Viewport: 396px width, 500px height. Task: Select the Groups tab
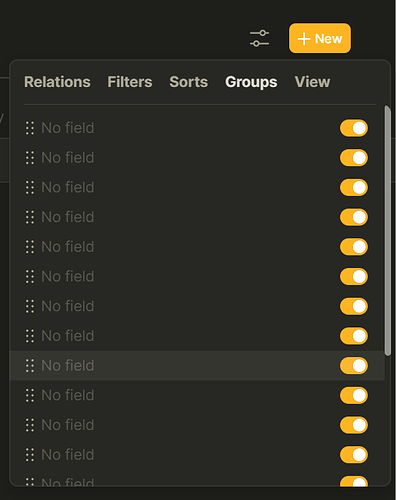coord(251,82)
